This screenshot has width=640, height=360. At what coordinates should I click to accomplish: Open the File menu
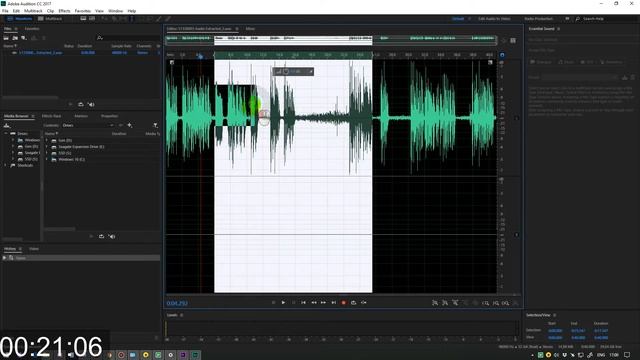click(5, 11)
